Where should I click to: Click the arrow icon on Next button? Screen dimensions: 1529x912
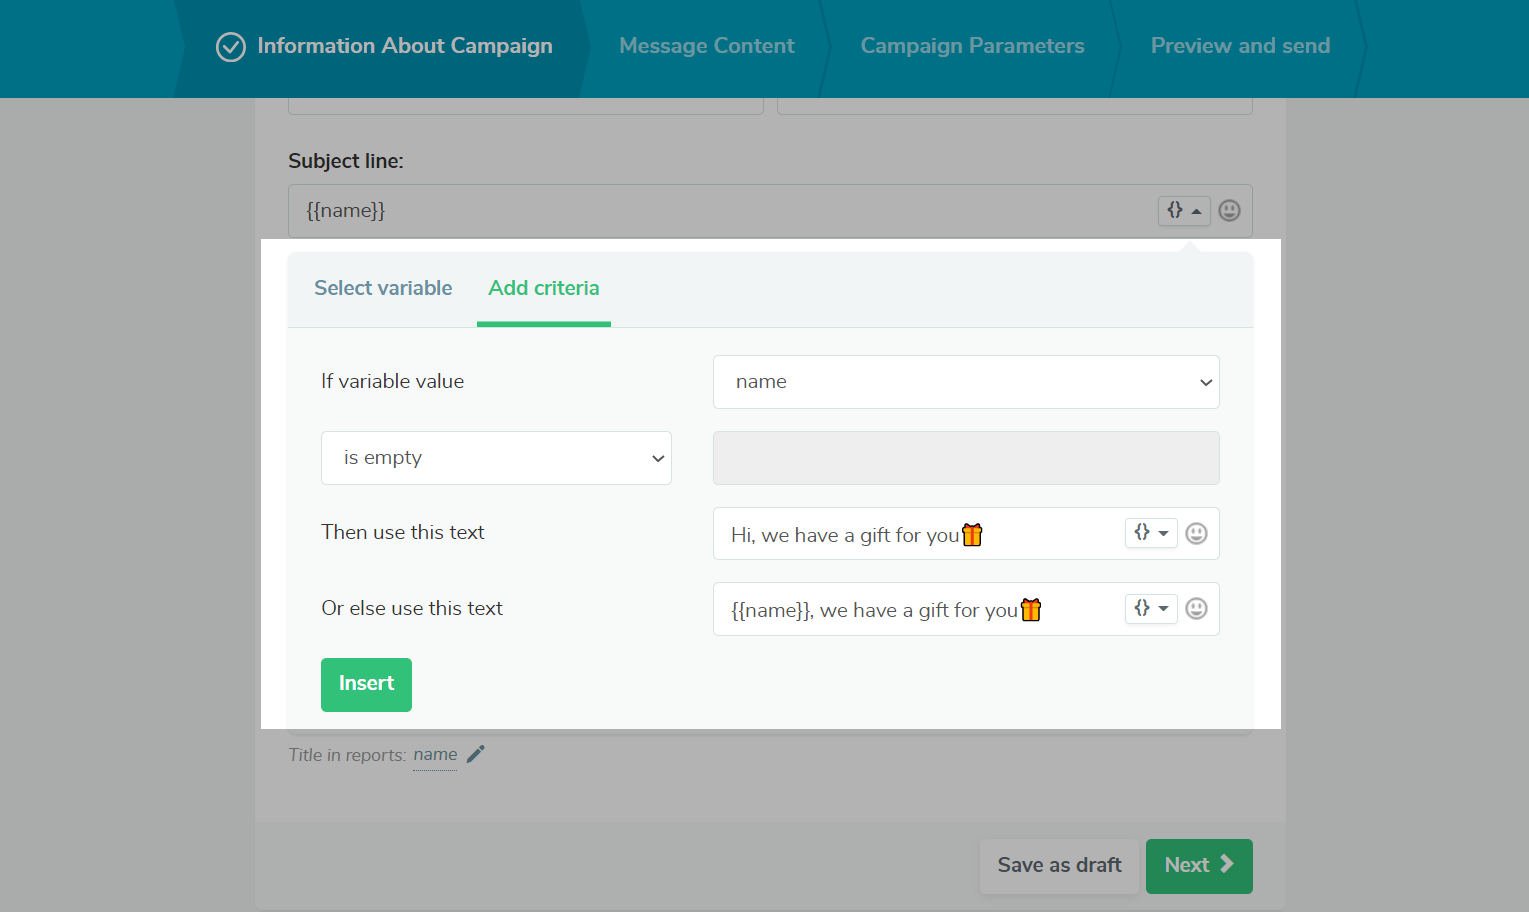(1227, 864)
